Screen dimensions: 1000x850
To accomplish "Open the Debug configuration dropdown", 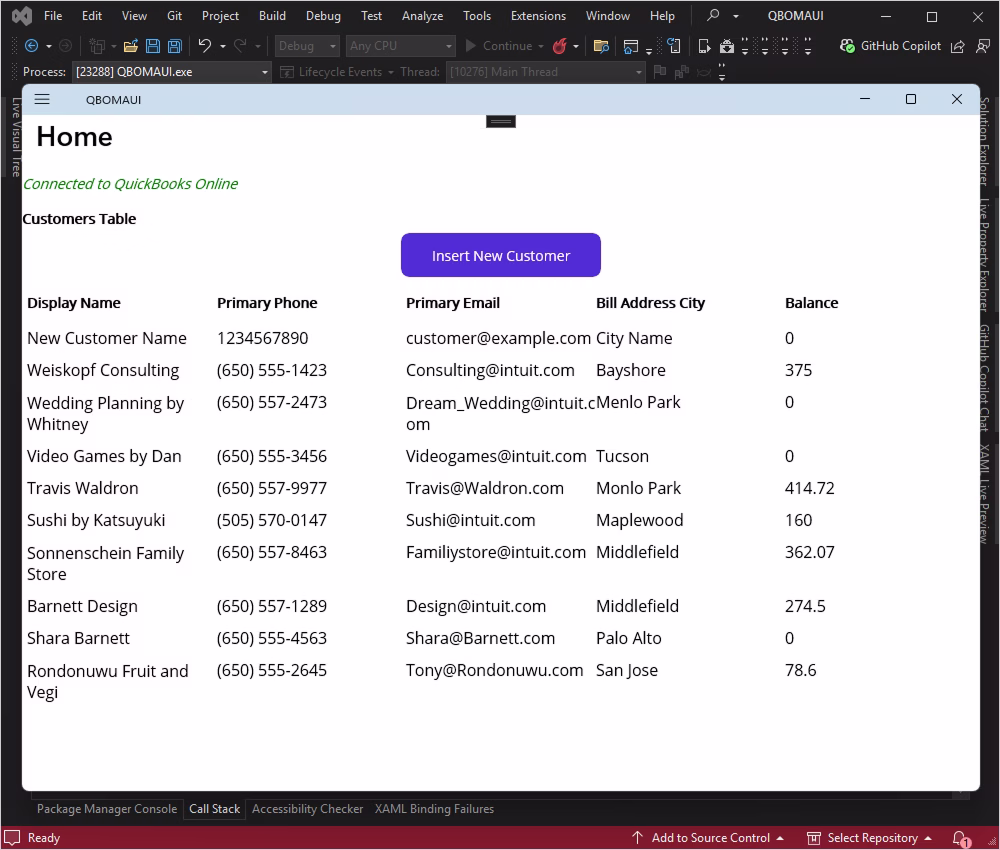I will (x=307, y=46).
